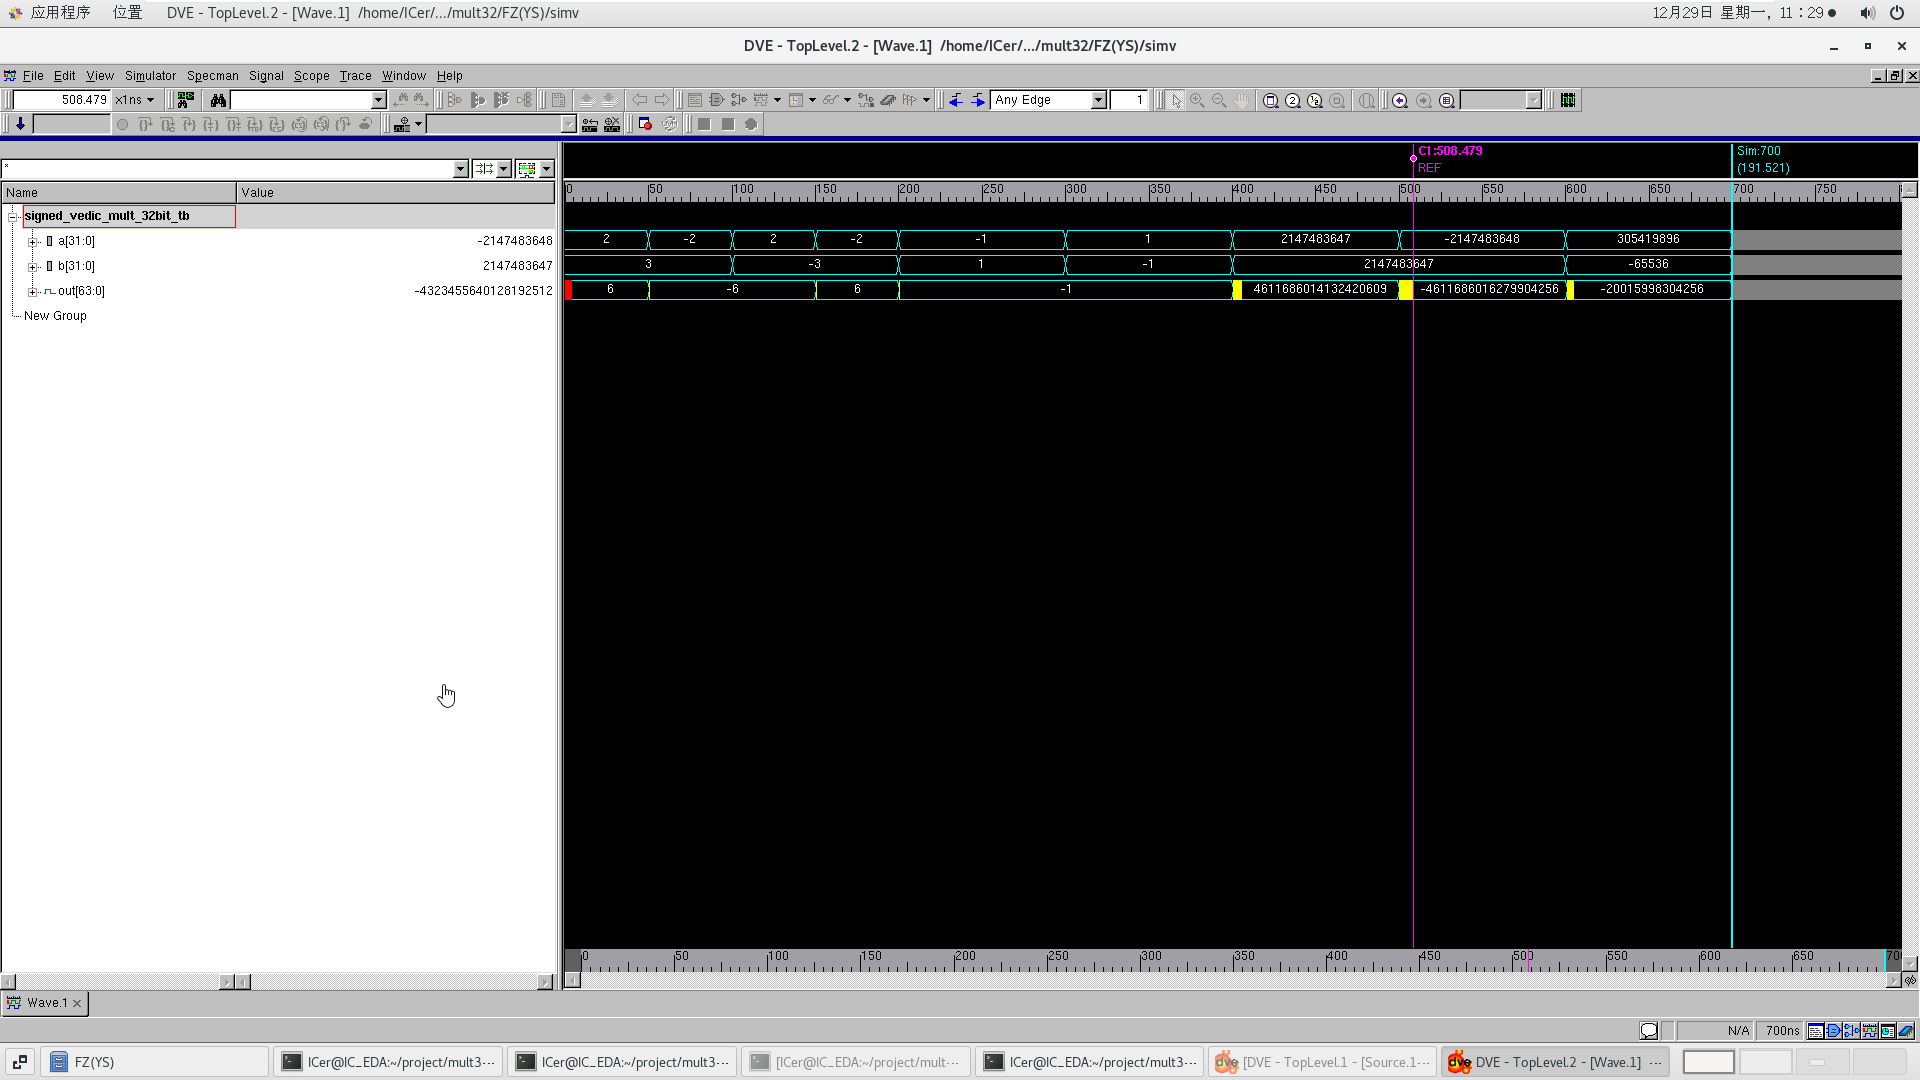1920x1080 pixels.
Task: Zoom to full view of waveform
Action: pos(1271,100)
